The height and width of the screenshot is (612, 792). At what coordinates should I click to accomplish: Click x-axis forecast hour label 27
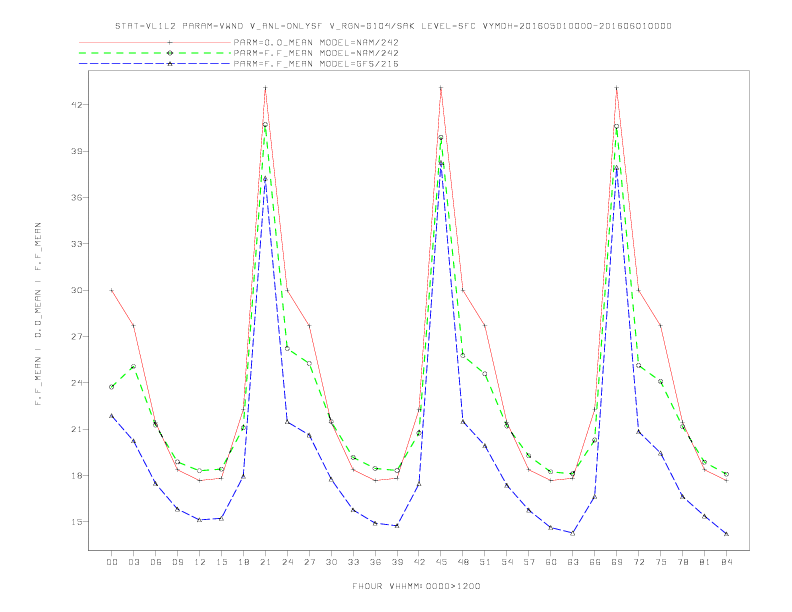tap(309, 562)
